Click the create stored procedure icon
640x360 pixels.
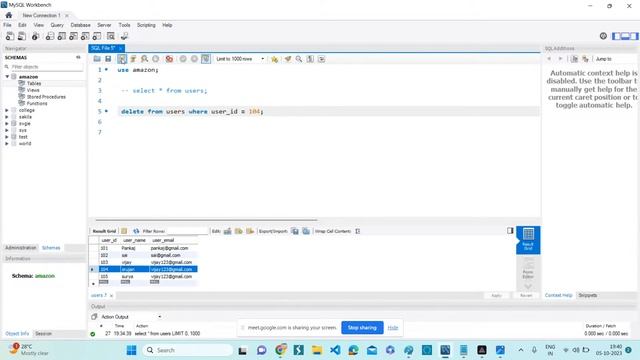[x=85, y=36]
